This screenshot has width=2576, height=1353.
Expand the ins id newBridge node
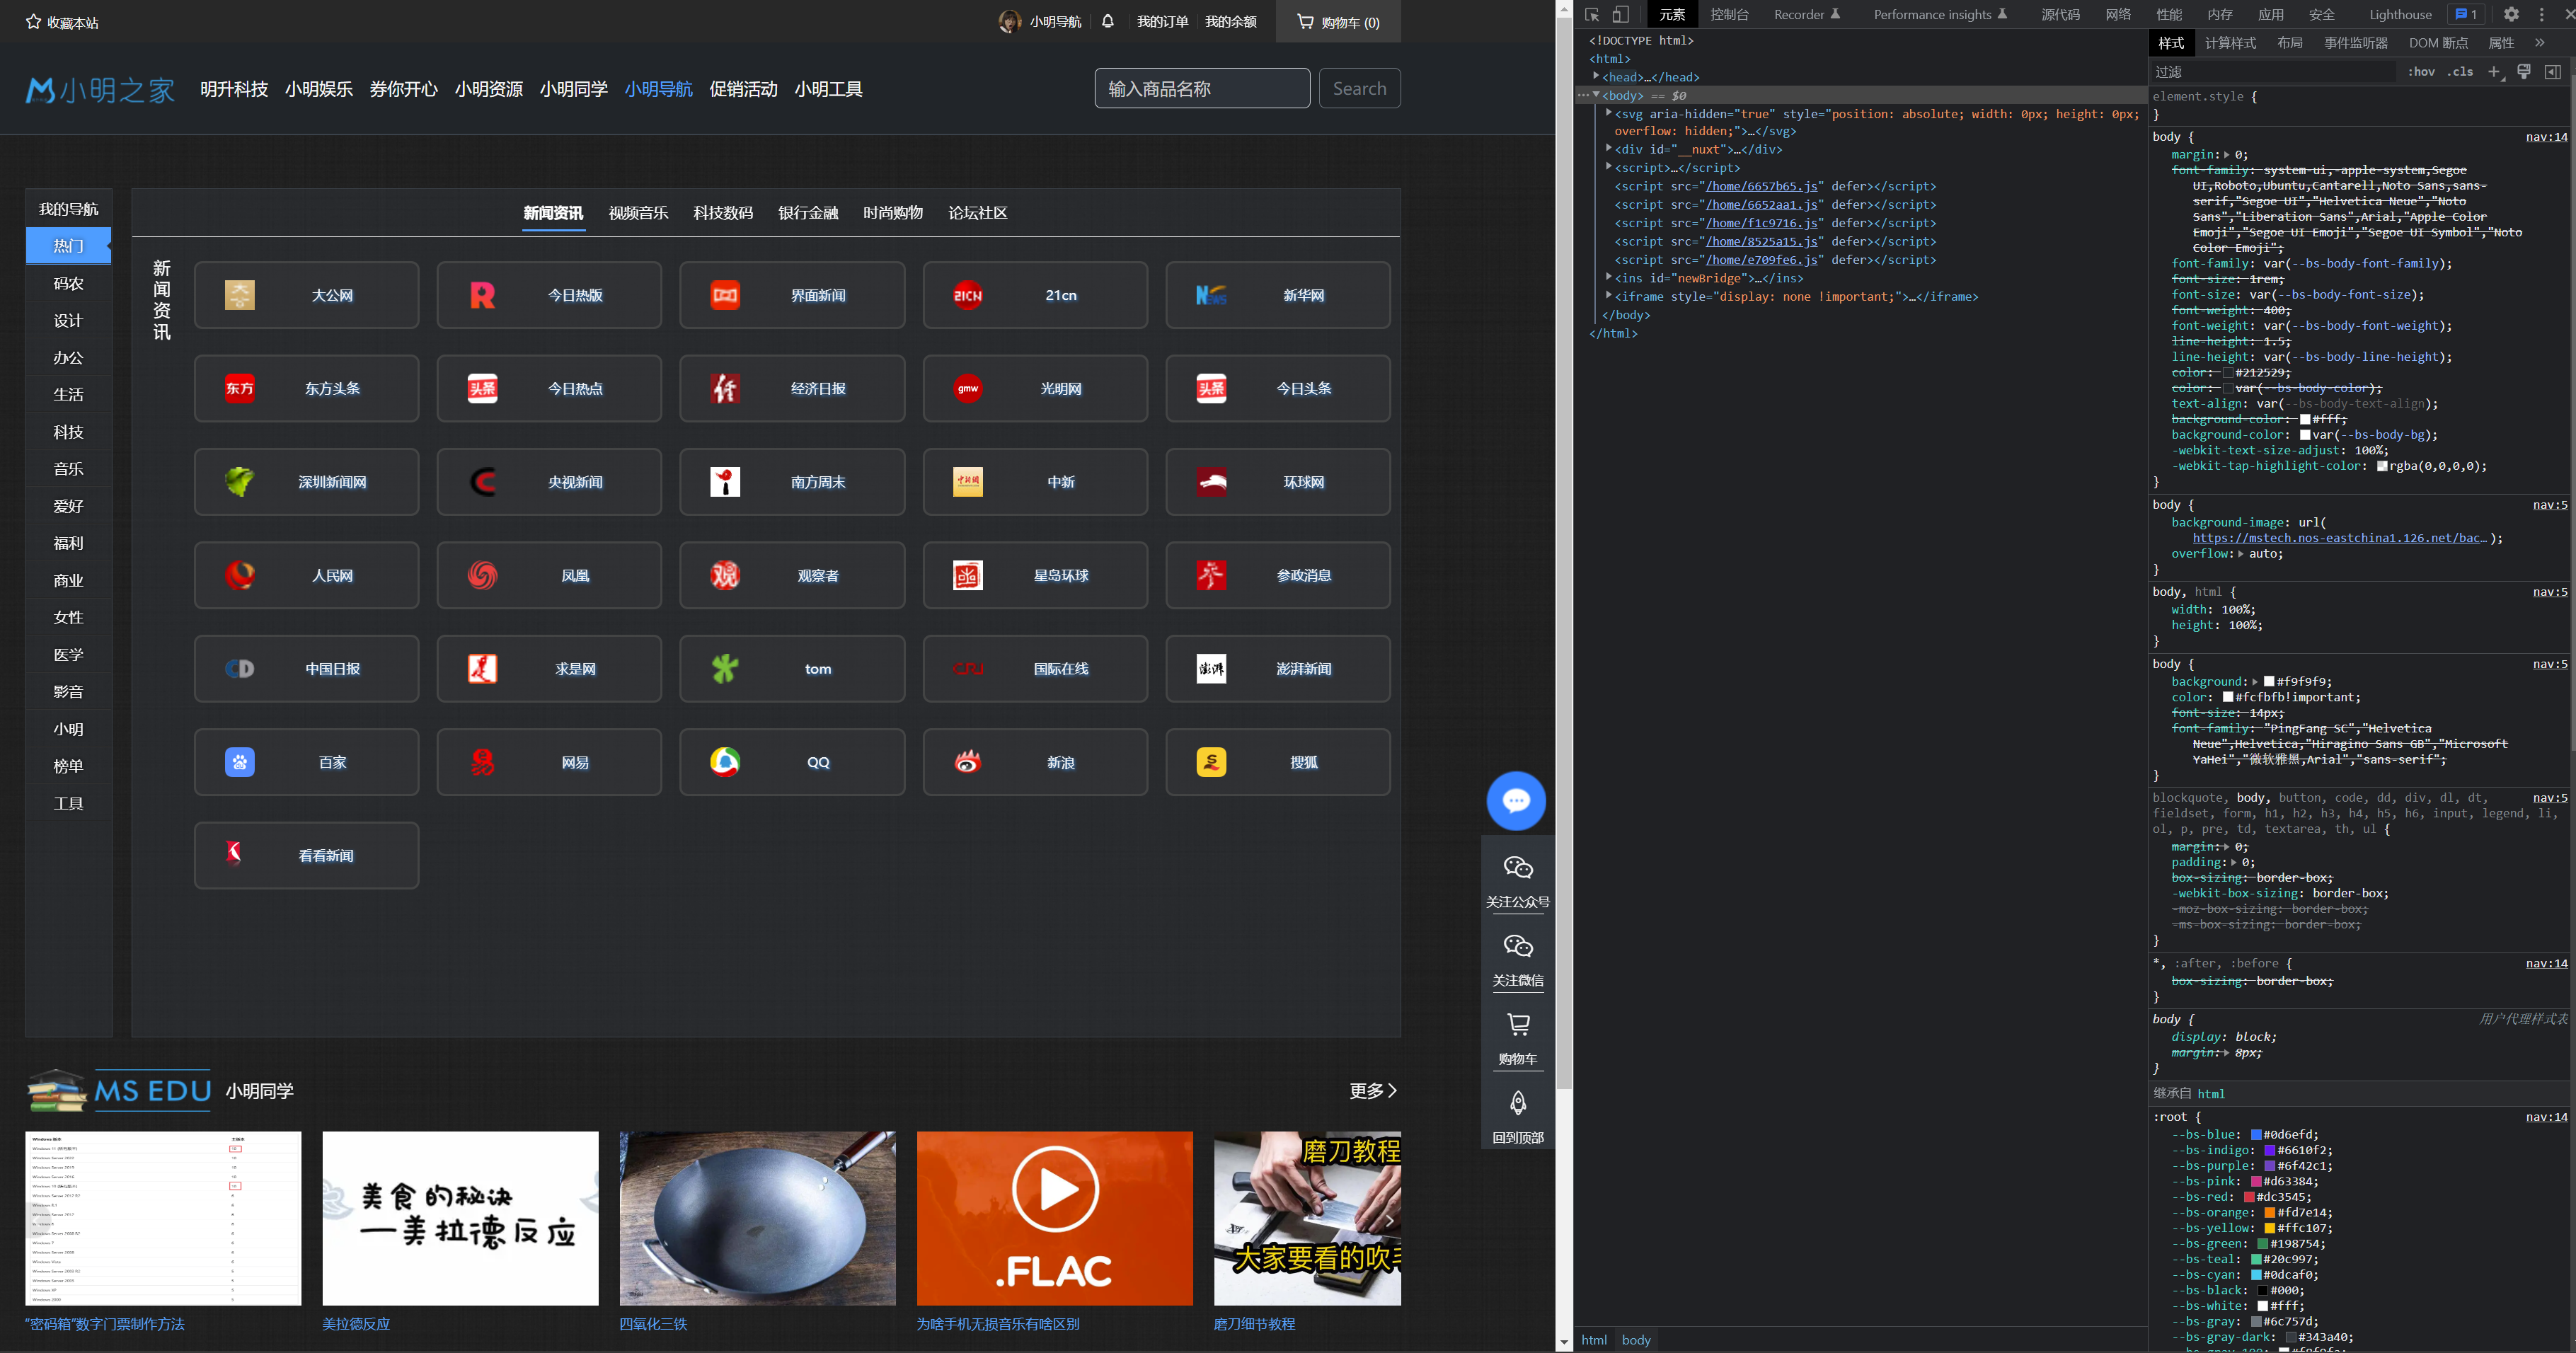coord(1608,277)
